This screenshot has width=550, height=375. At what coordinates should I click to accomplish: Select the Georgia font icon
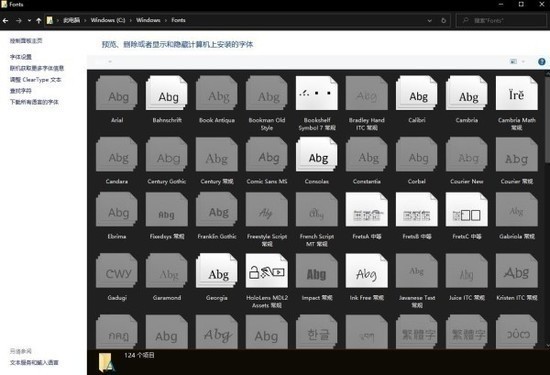[217, 271]
